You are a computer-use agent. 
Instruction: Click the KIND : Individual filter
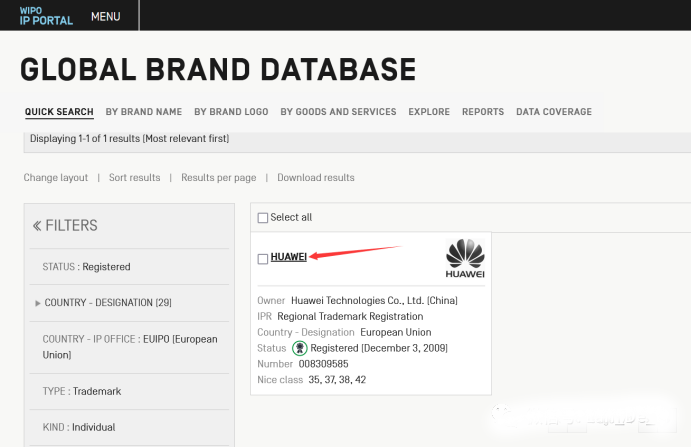pyautogui.click(x=79, y=427)
